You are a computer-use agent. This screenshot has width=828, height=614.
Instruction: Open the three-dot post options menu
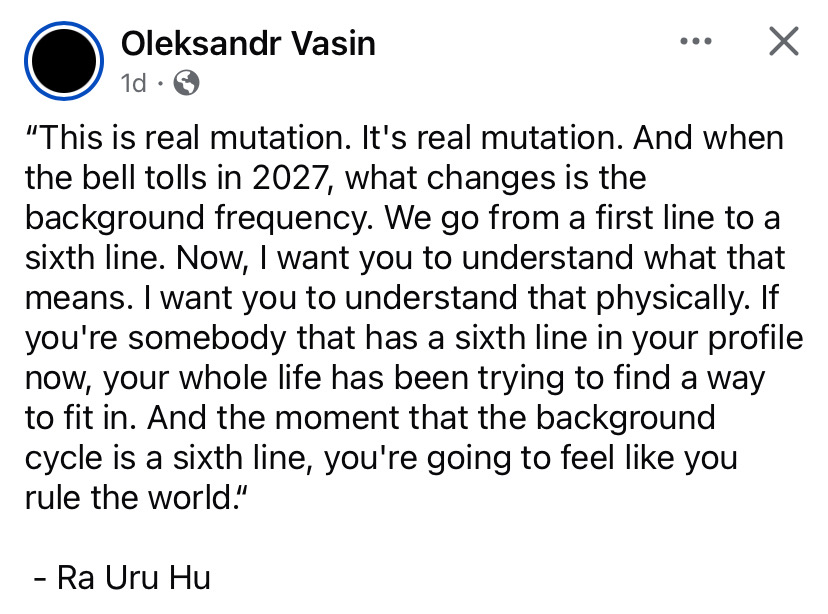point(696,41)
